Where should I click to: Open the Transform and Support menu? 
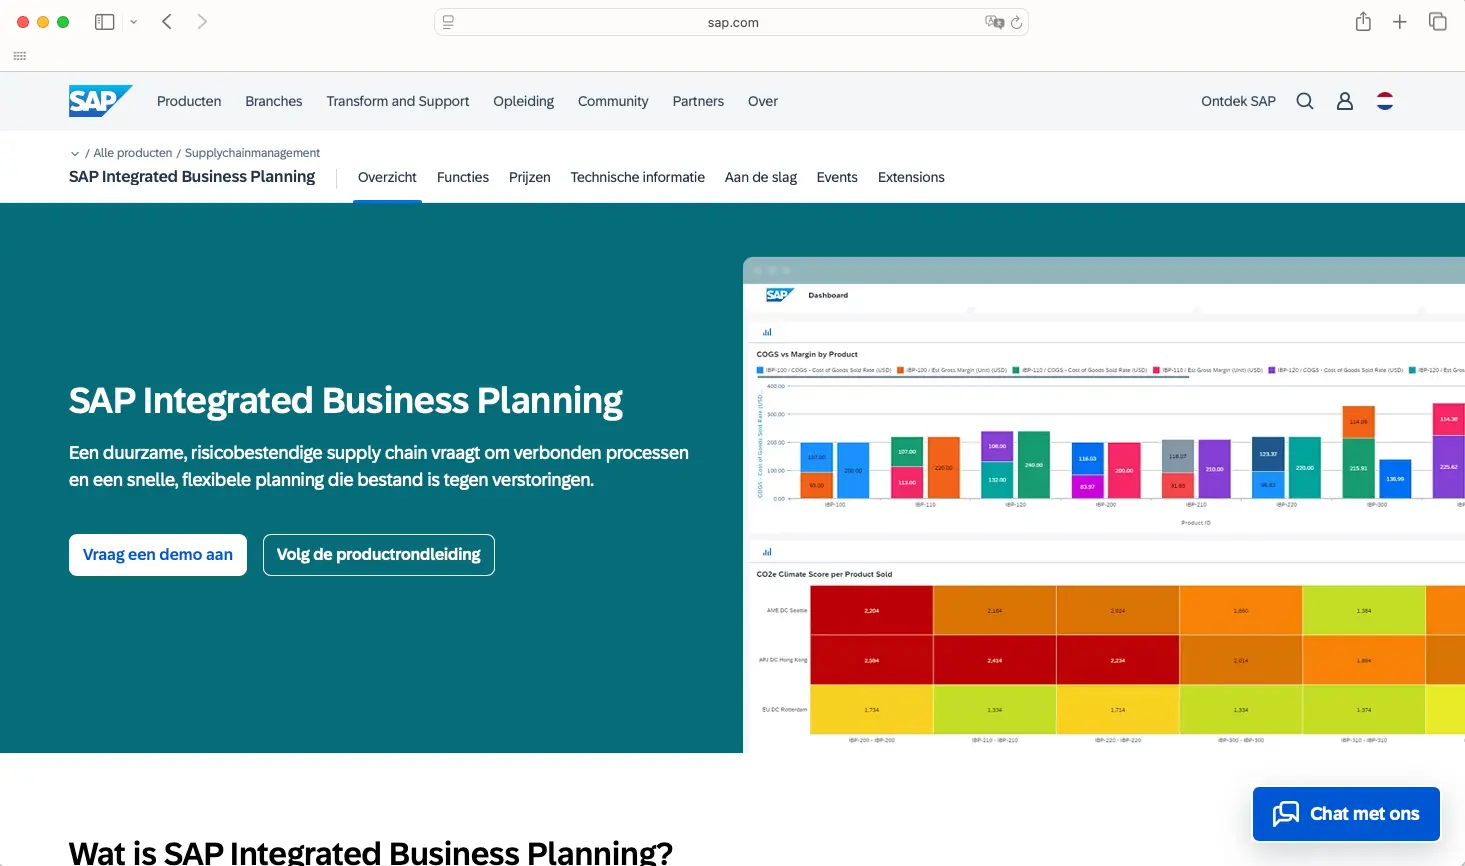click(398, 101)
